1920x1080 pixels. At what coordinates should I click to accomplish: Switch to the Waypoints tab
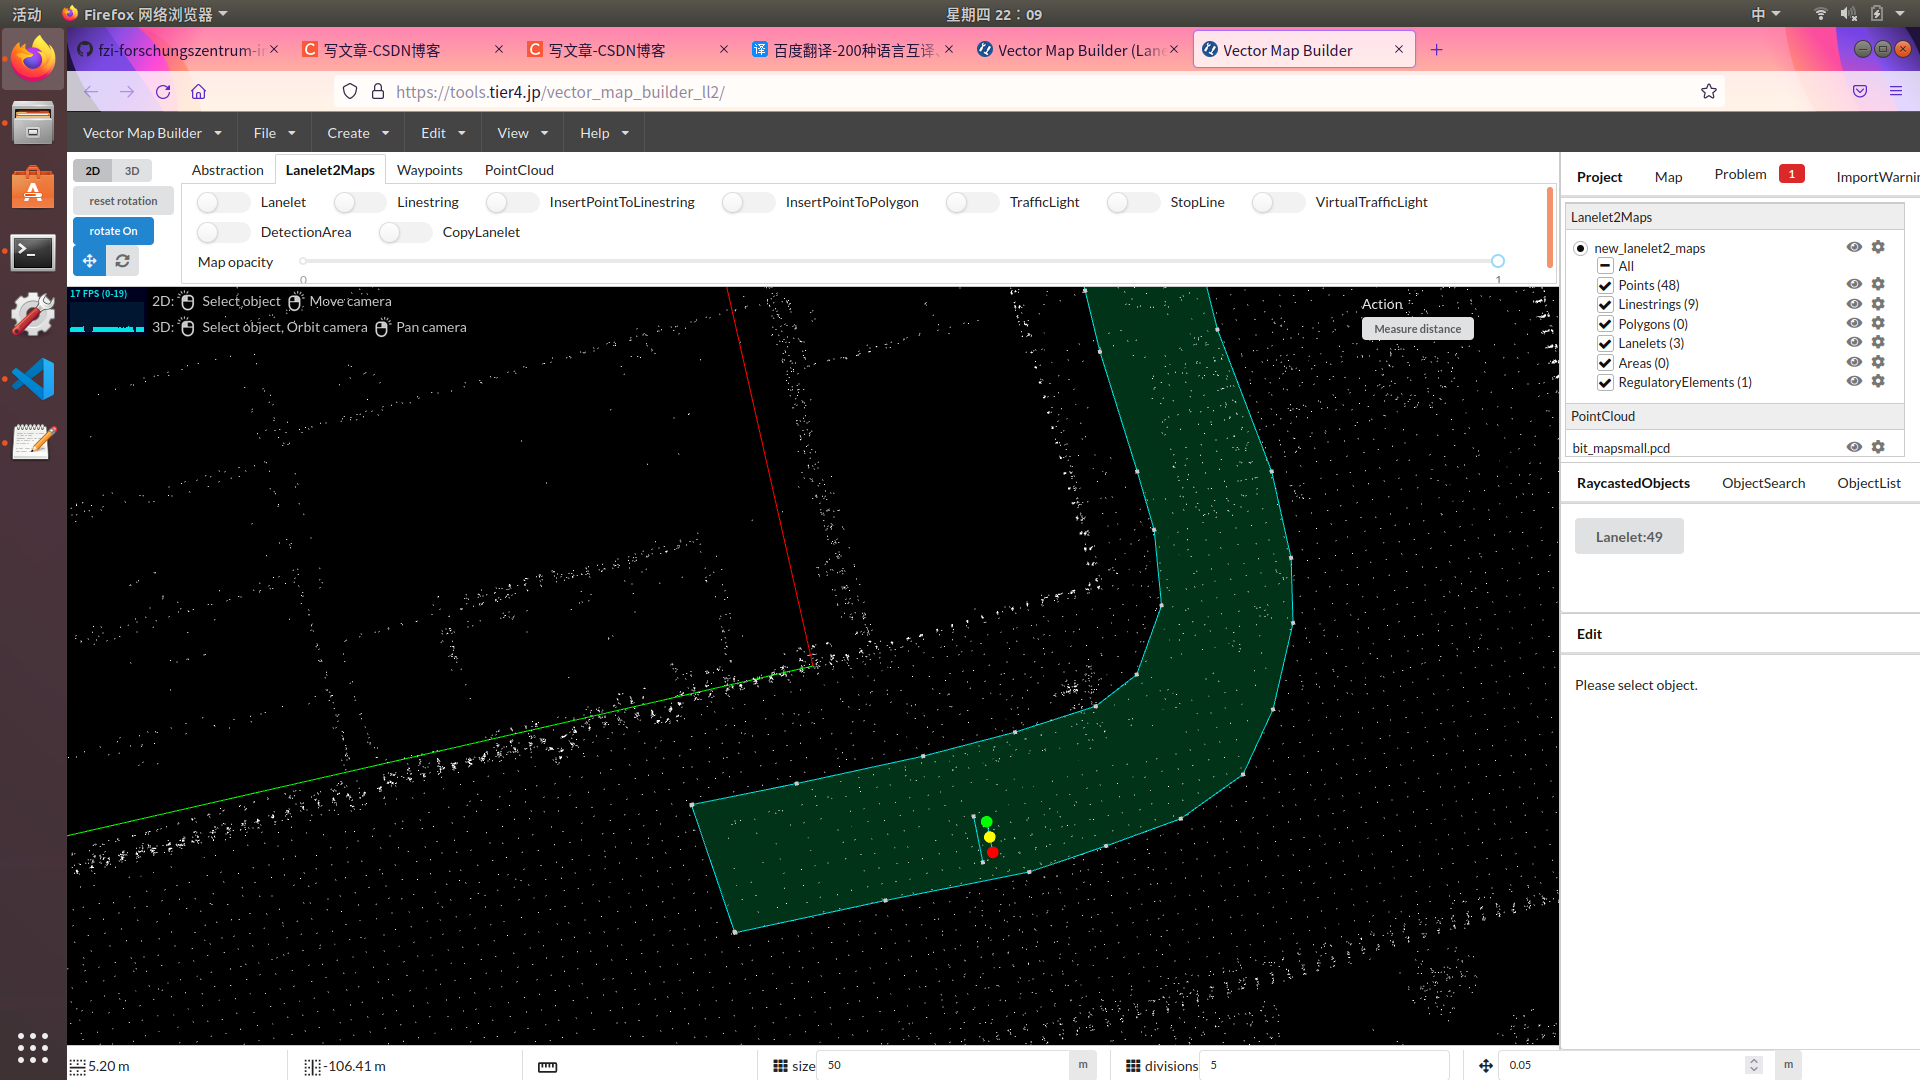click(x=429, y=170)
